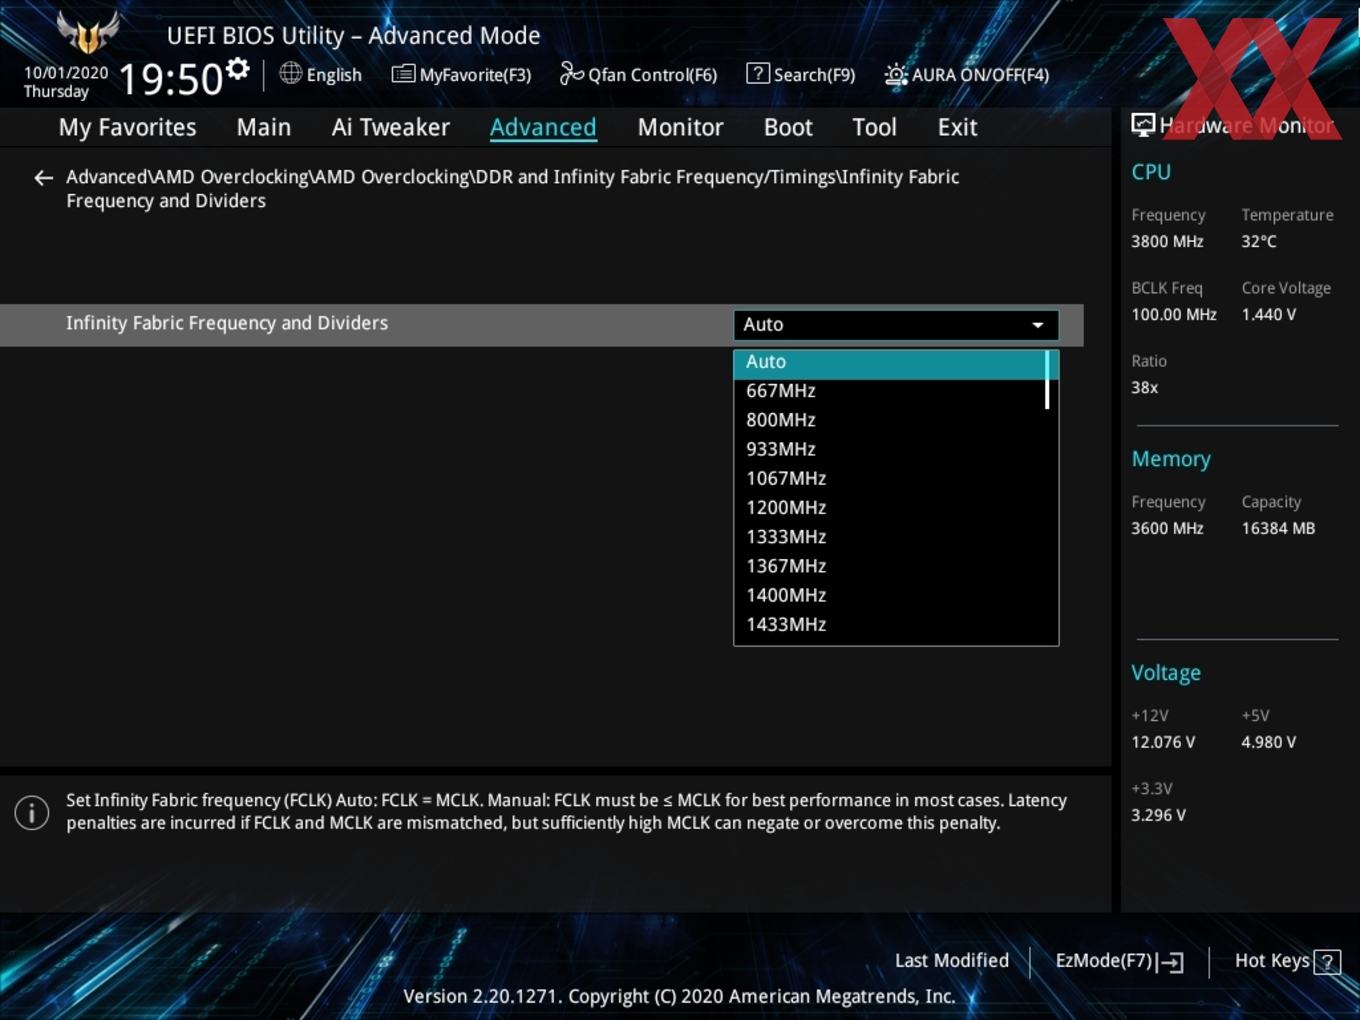This screenshot has height=1020, width=1360.
Task: Click the AURA light bulb icon
Action: tap(896, 75)
